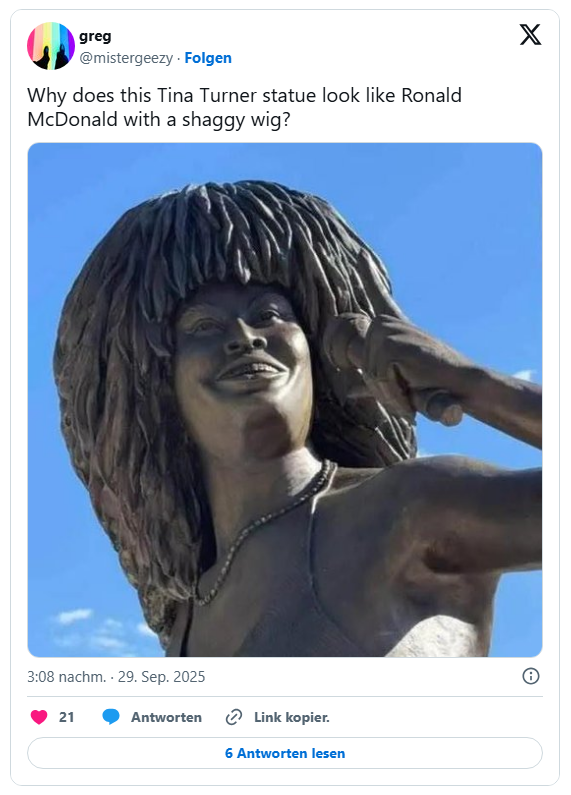This screenshot has width=571, height=795.
Task: Click the 29. Sep. 2025 date
Action: (x=161, y=677)
